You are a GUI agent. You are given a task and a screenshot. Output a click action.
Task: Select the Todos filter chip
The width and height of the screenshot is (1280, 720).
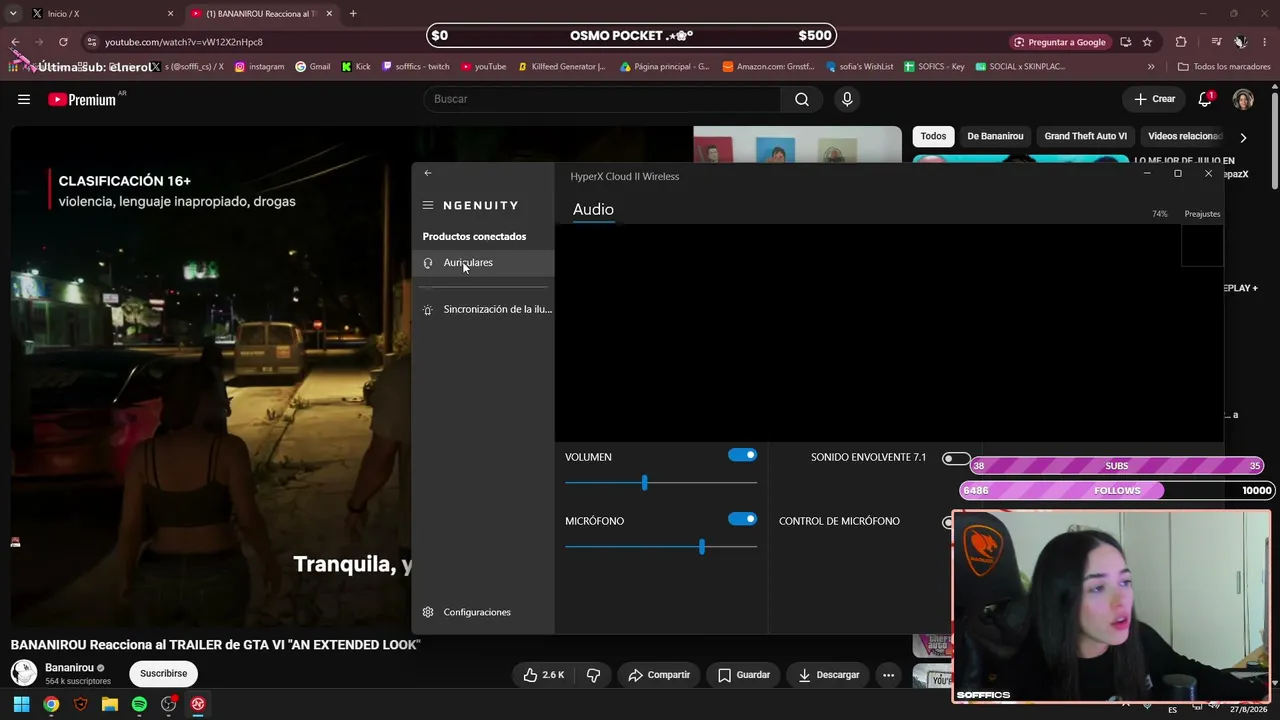(x=933, y=136)
